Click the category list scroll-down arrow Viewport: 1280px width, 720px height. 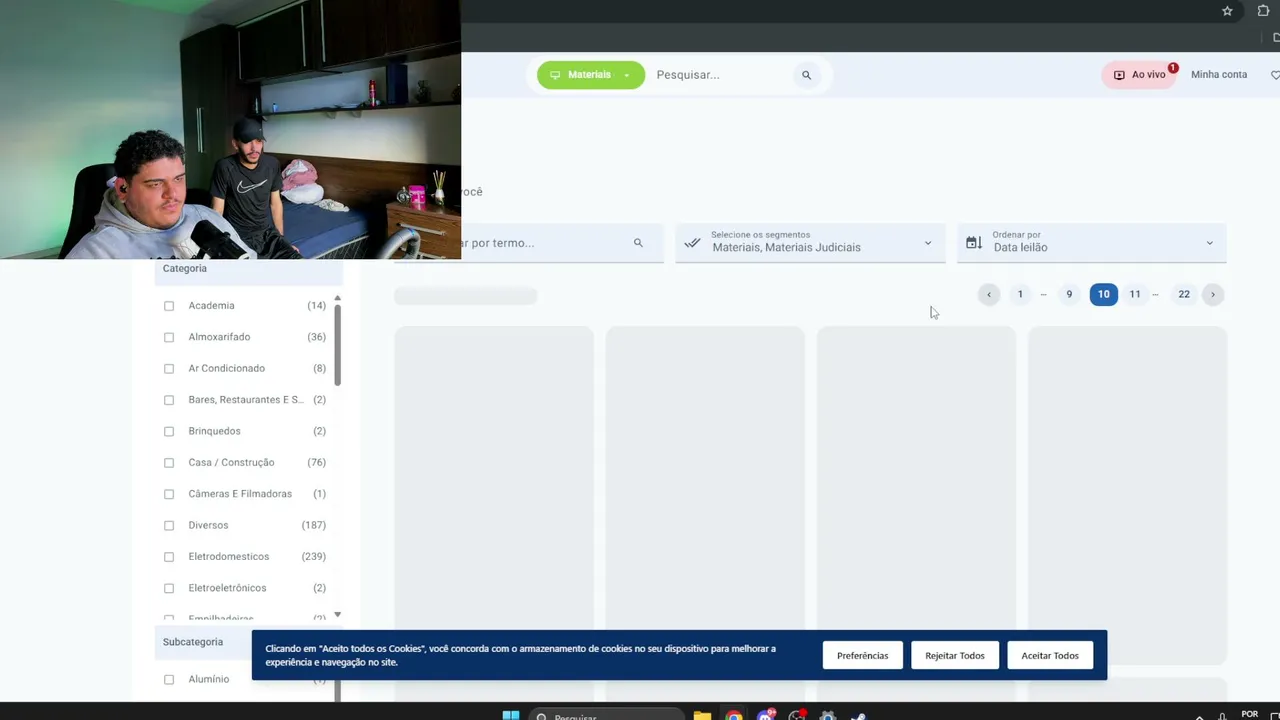pyautogui.click(x=337, y=614)
